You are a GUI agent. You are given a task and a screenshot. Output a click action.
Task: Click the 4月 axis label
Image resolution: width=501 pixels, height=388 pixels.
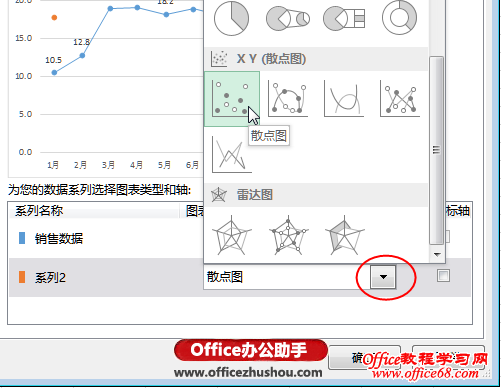click(136, 165)
